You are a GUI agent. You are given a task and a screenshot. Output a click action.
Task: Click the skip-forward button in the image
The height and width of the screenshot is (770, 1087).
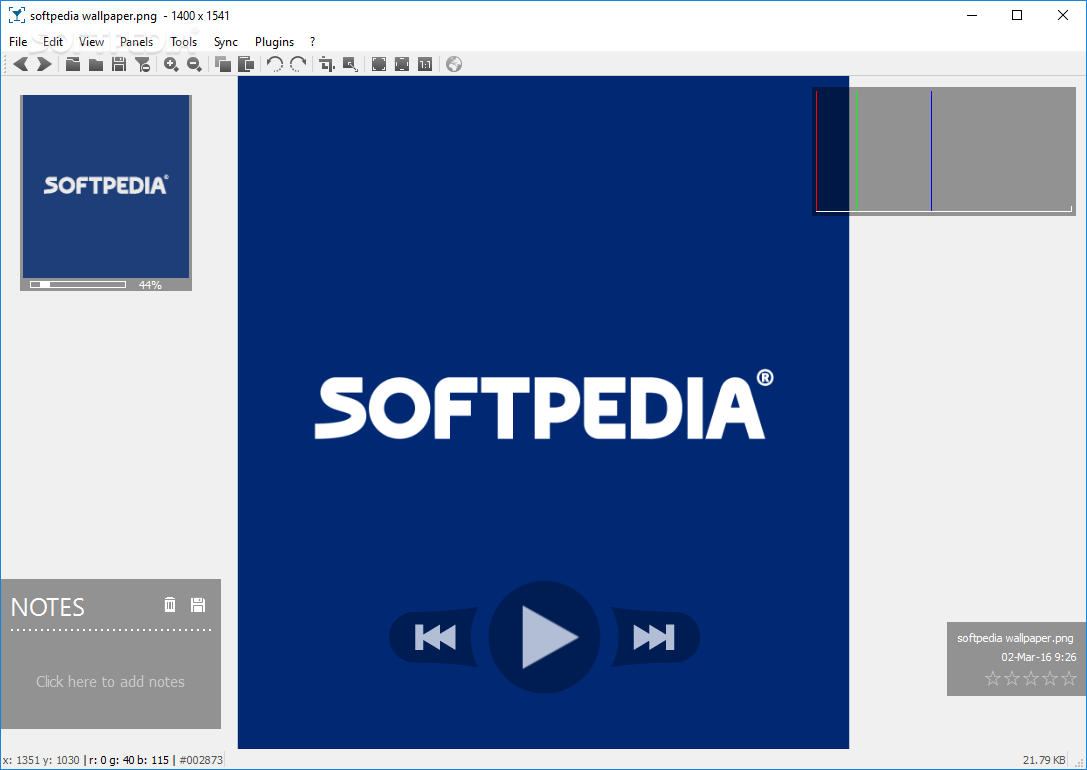(x=654, y=637)
